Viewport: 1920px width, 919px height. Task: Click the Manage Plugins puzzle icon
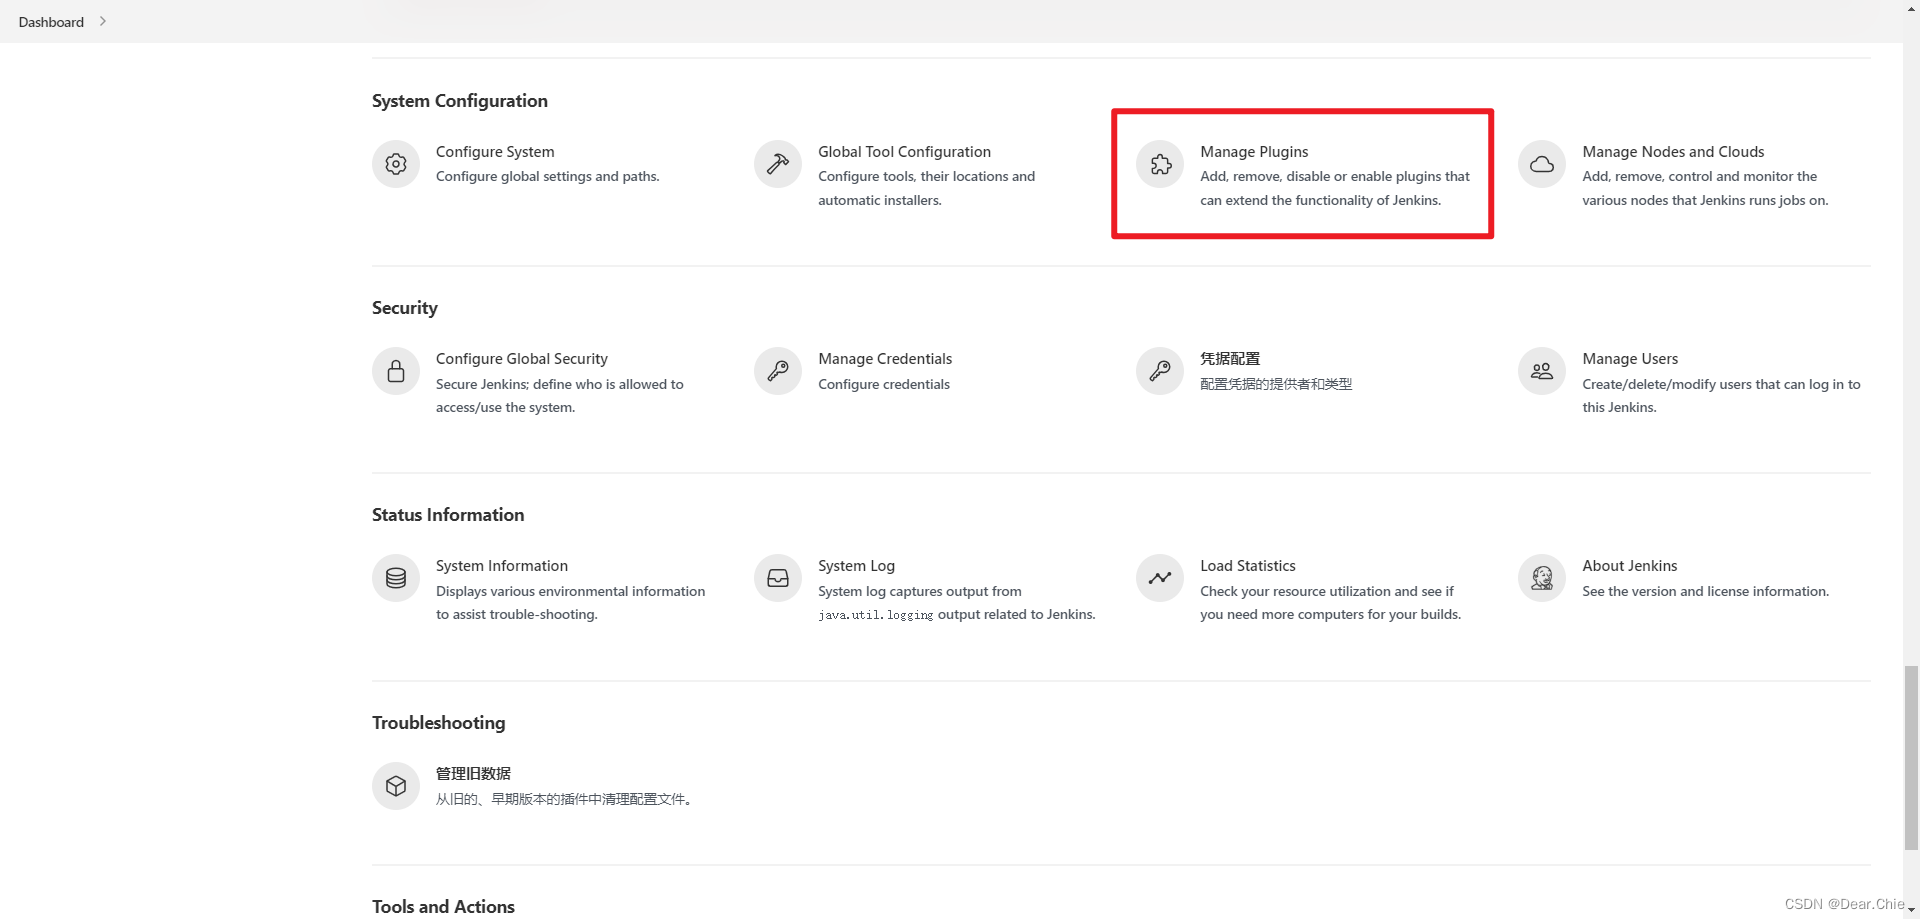(x=1160, y=164)
